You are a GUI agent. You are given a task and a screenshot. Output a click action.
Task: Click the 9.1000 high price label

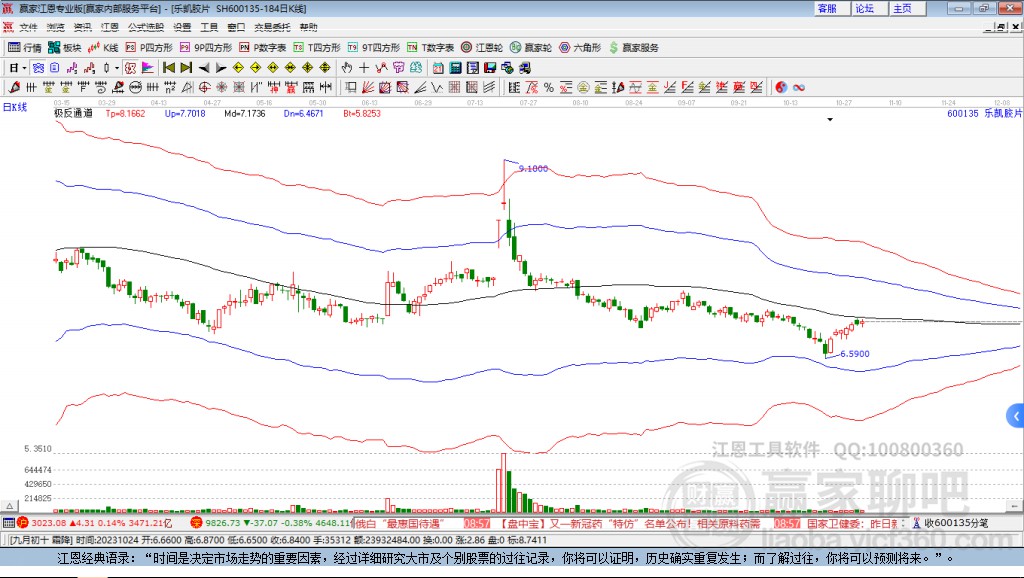[x=533, y=169]
